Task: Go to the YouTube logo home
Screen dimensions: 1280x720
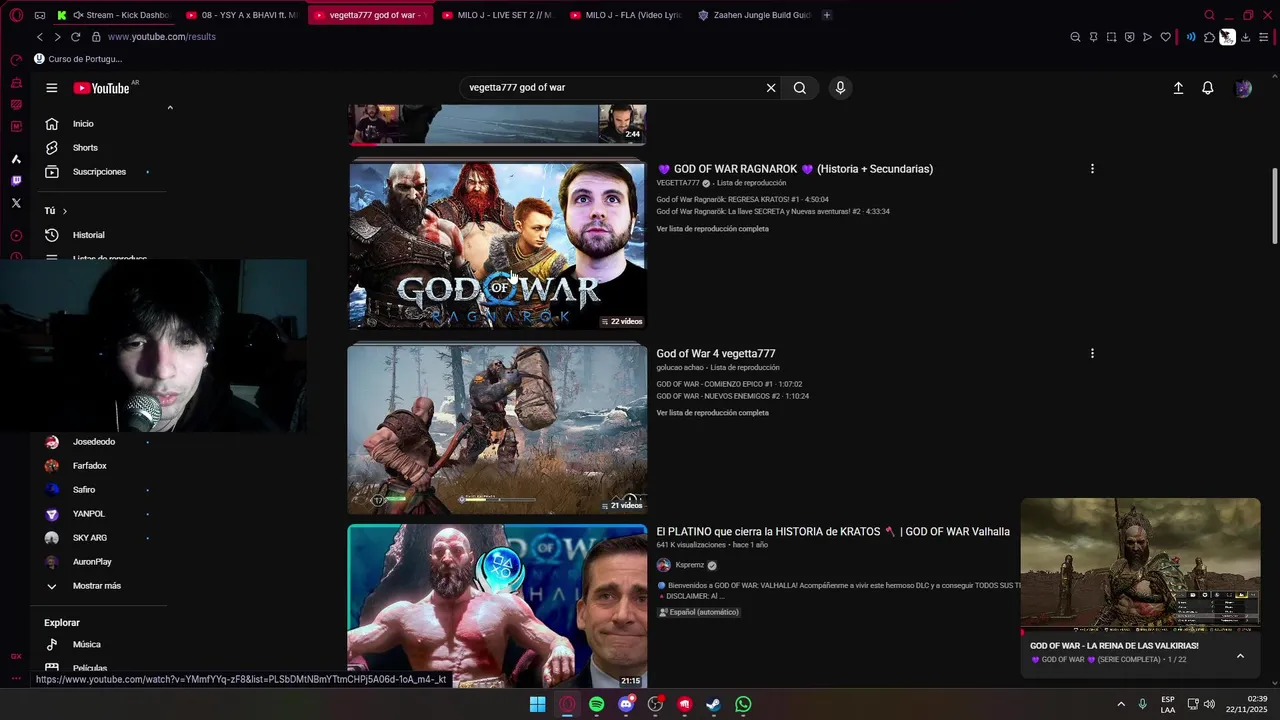Action: coord(103,88)
